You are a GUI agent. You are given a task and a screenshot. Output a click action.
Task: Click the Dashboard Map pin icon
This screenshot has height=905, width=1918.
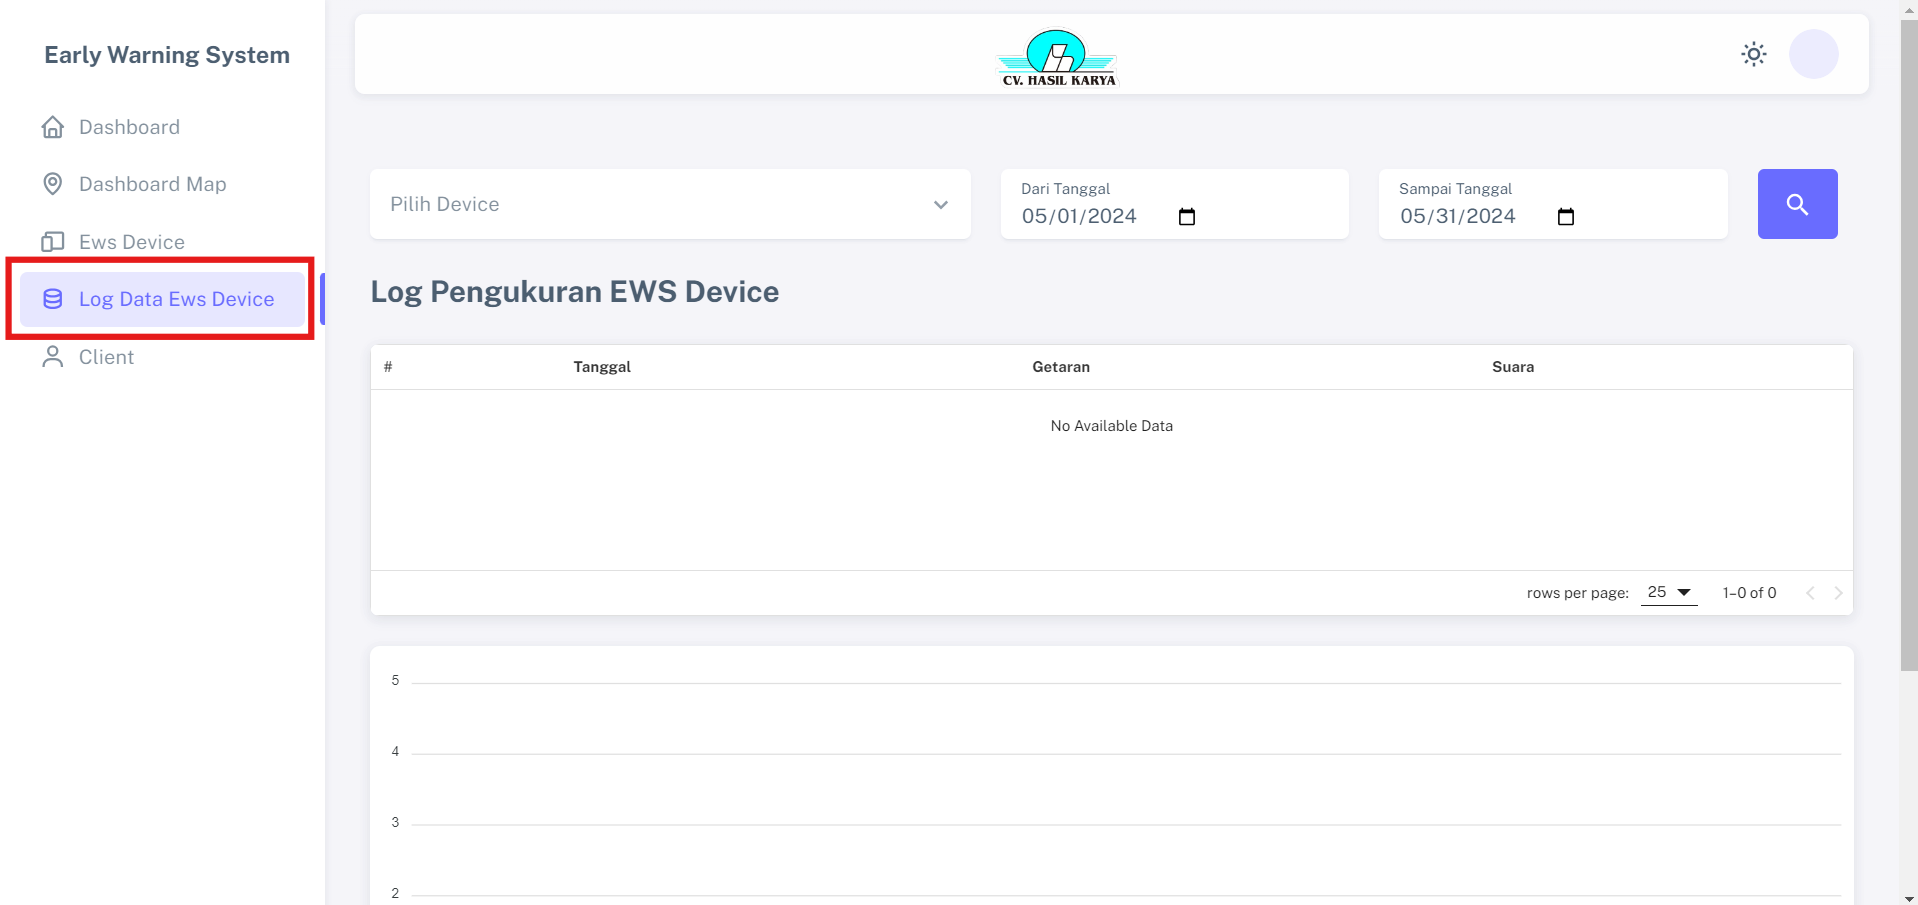click(x=53, y=184)
